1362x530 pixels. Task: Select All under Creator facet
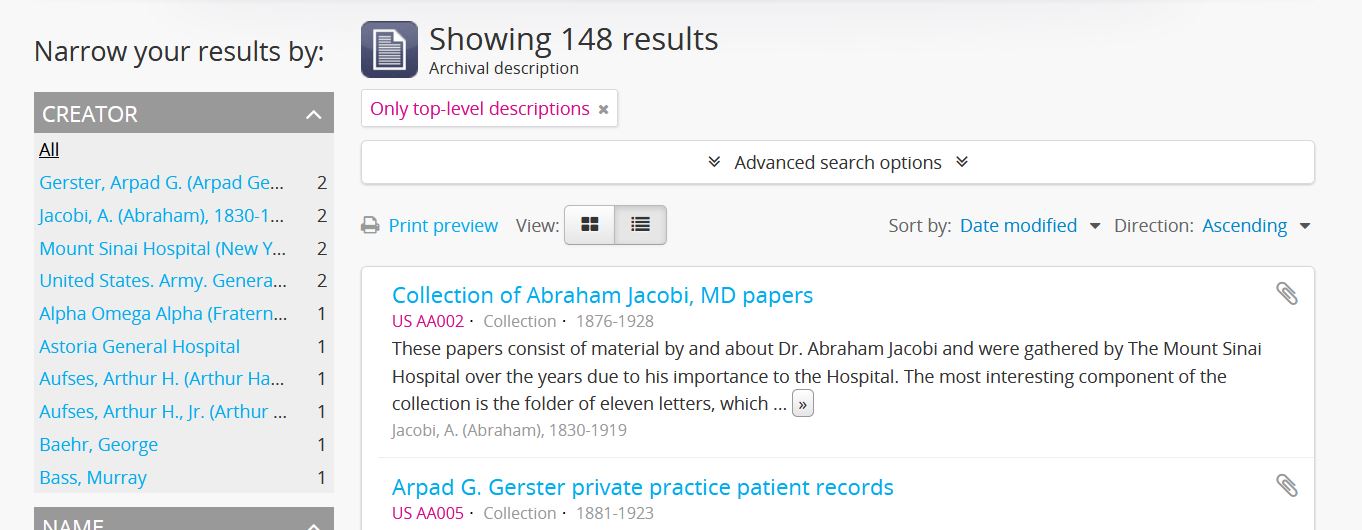pos(49,150)
